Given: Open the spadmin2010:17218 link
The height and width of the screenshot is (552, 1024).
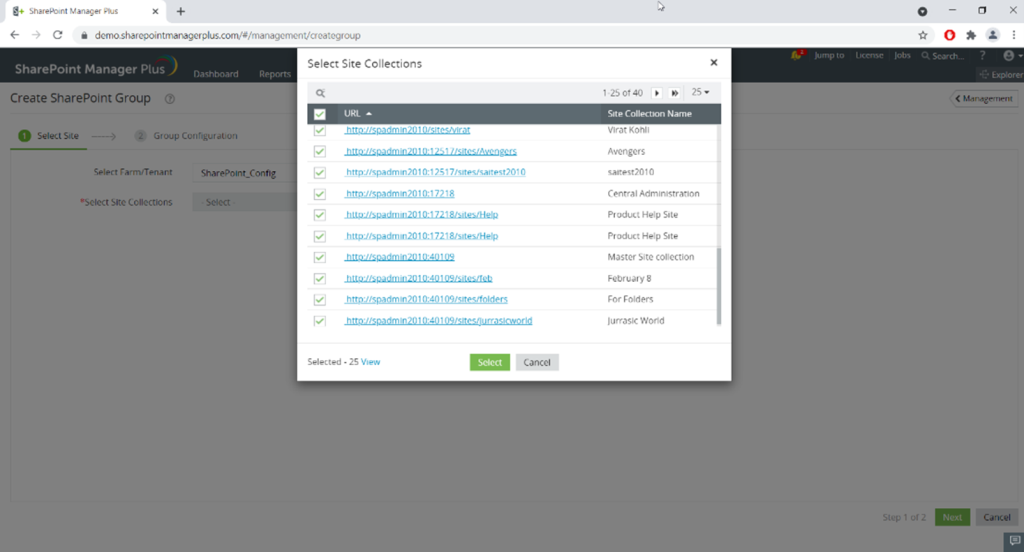Looking at the screenshot, I should (400, 194).
